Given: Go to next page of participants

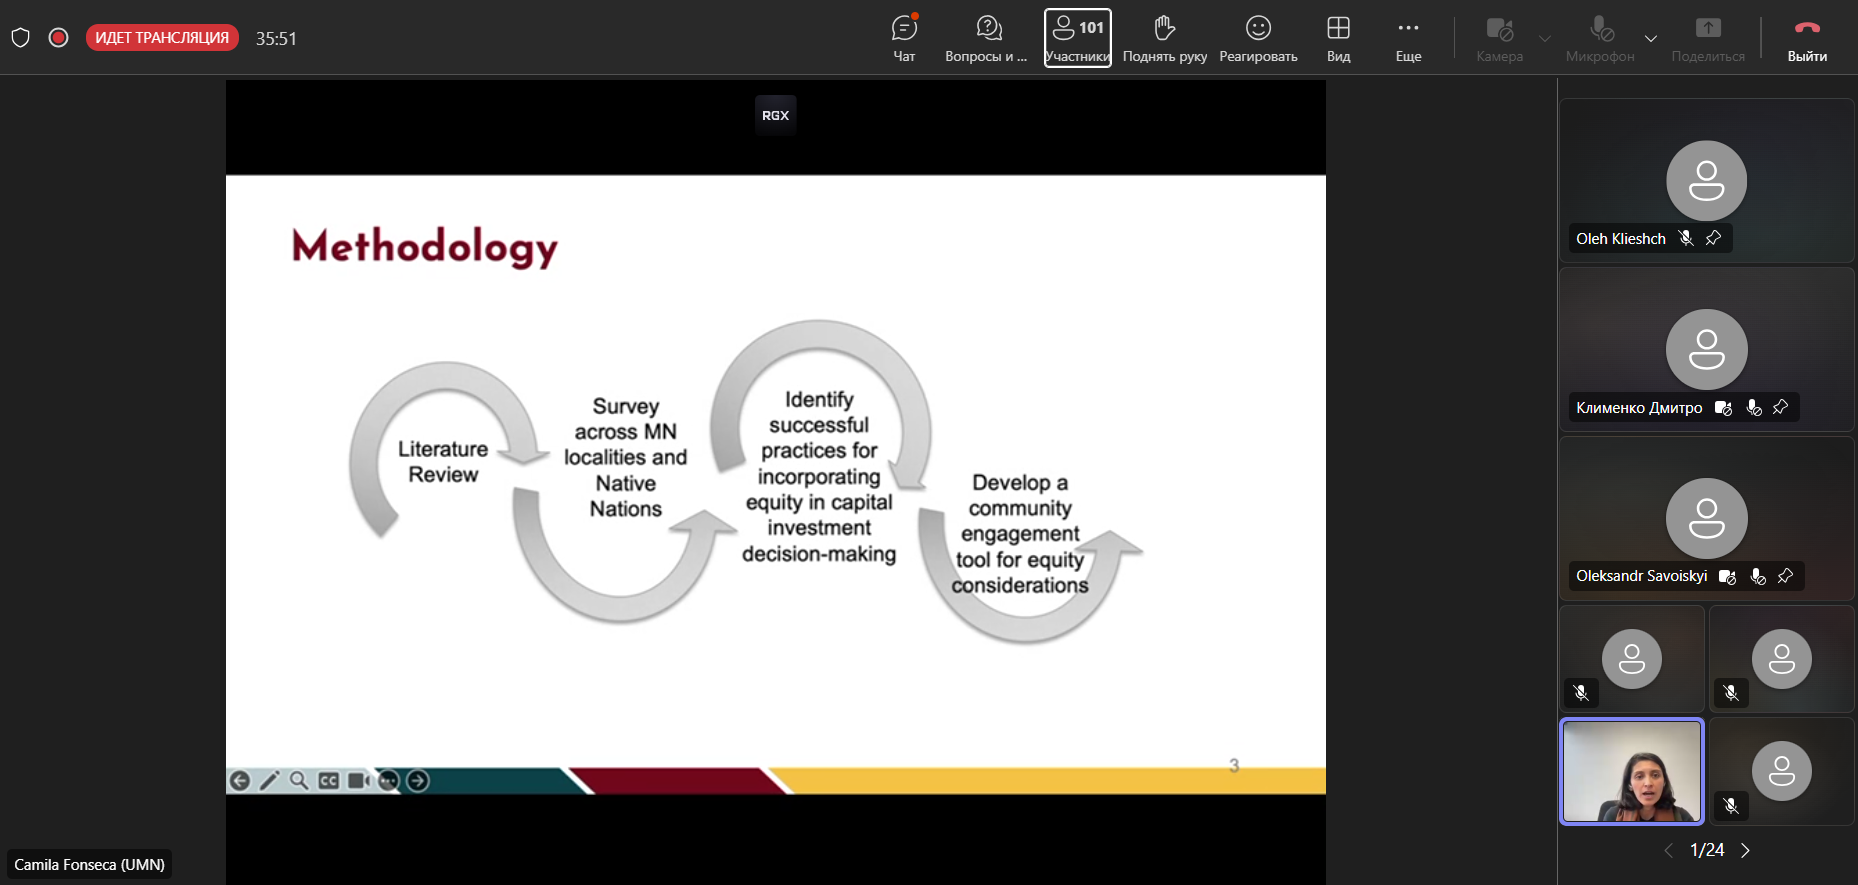Looking at the screenshot, I should click(1746, 850).
